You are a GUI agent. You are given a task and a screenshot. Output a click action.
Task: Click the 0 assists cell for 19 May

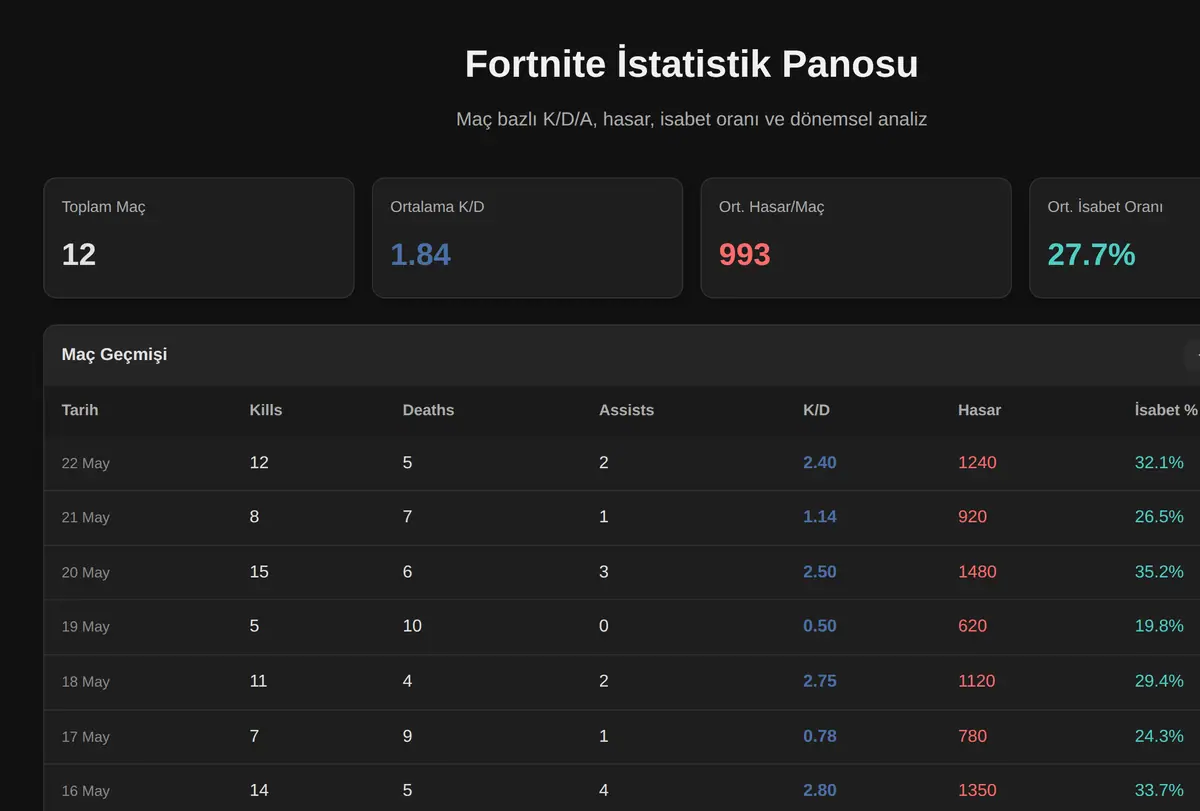pyautogui.click(x=604, y=626)
